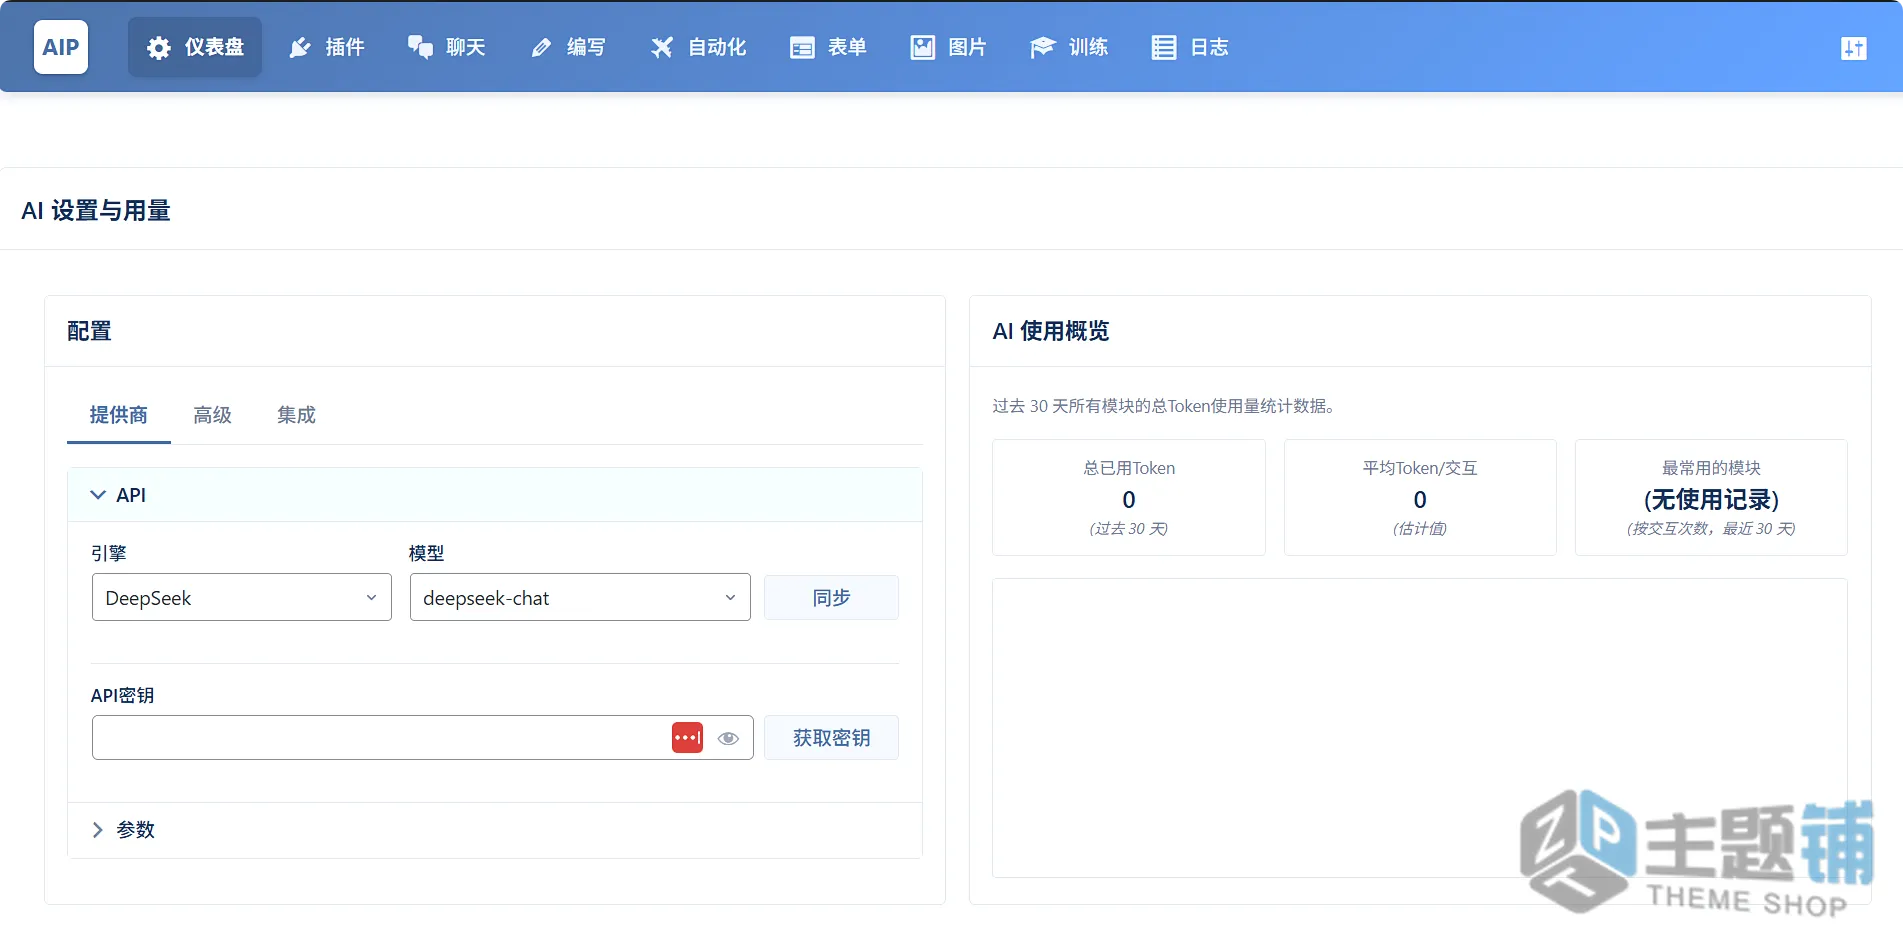Screen dimensions: 1903x948
Task: Click the 最常用的模块 stat card
Action: (x=1711, y=497)
